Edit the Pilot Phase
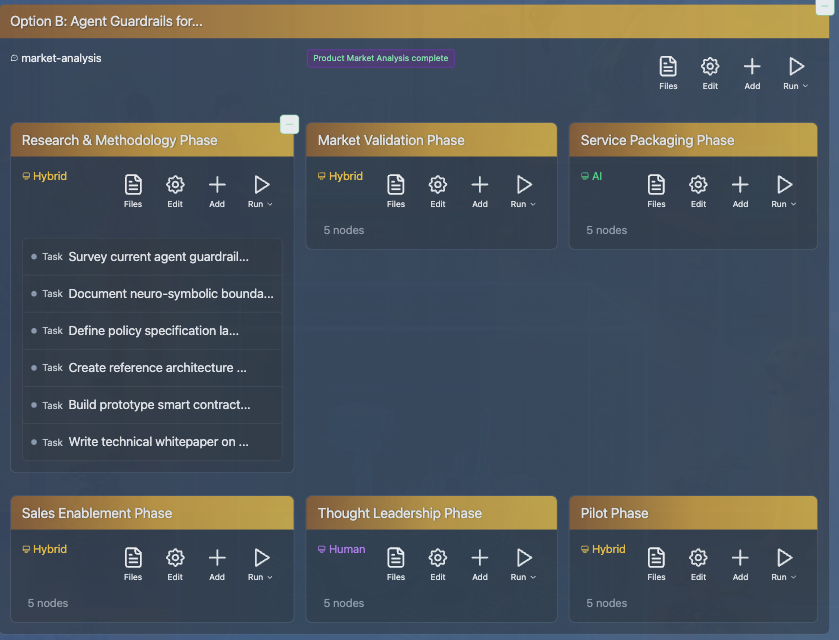This screenshot has height=640, width=839. (x=698, y=564)
